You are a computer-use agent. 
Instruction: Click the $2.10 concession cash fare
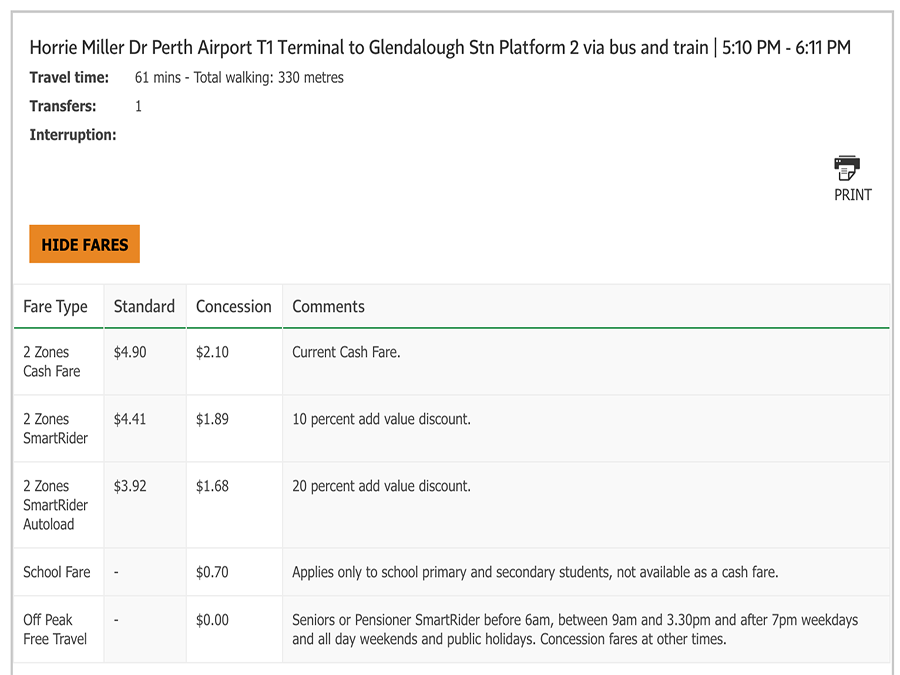tap(212, 352)
